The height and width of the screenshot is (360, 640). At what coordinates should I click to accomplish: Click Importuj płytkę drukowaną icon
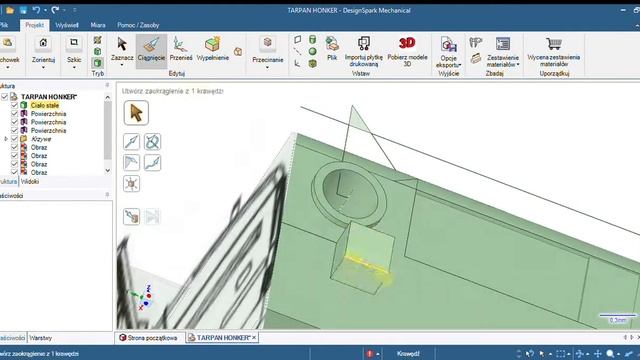[363, 43]
